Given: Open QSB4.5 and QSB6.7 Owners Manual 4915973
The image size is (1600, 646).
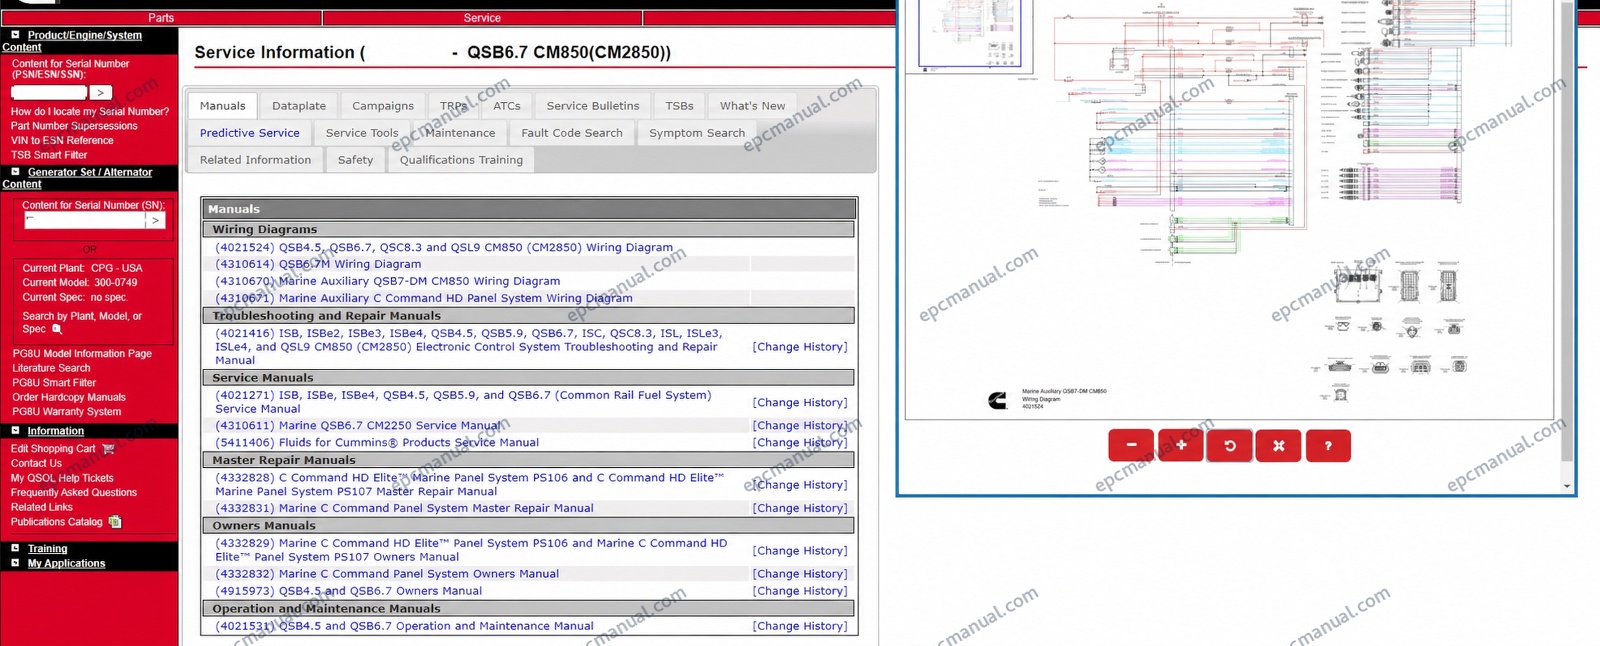Looking at the screenshot, I should [348, 591].
